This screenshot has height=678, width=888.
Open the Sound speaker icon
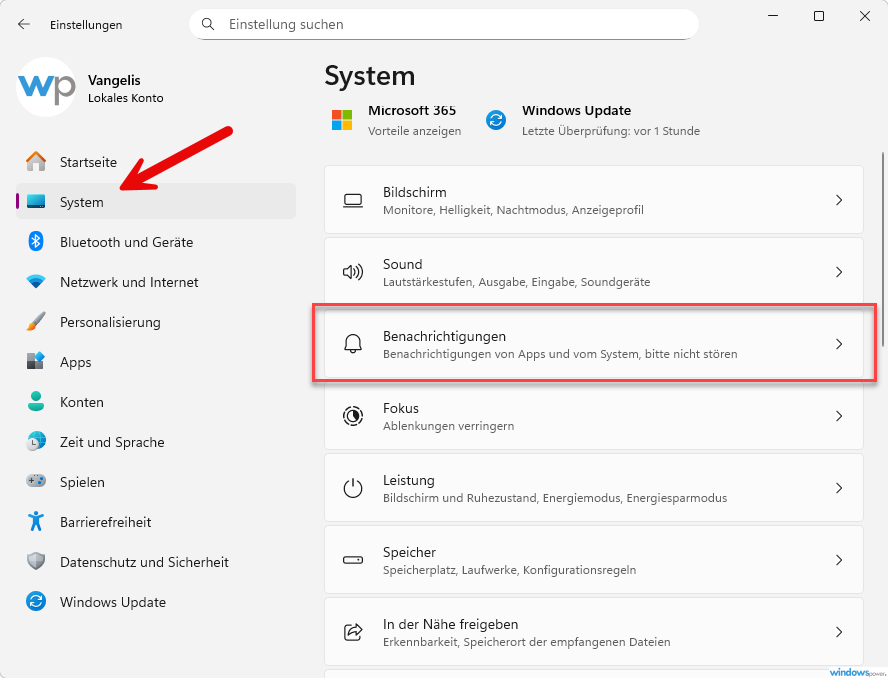[352, 272]
